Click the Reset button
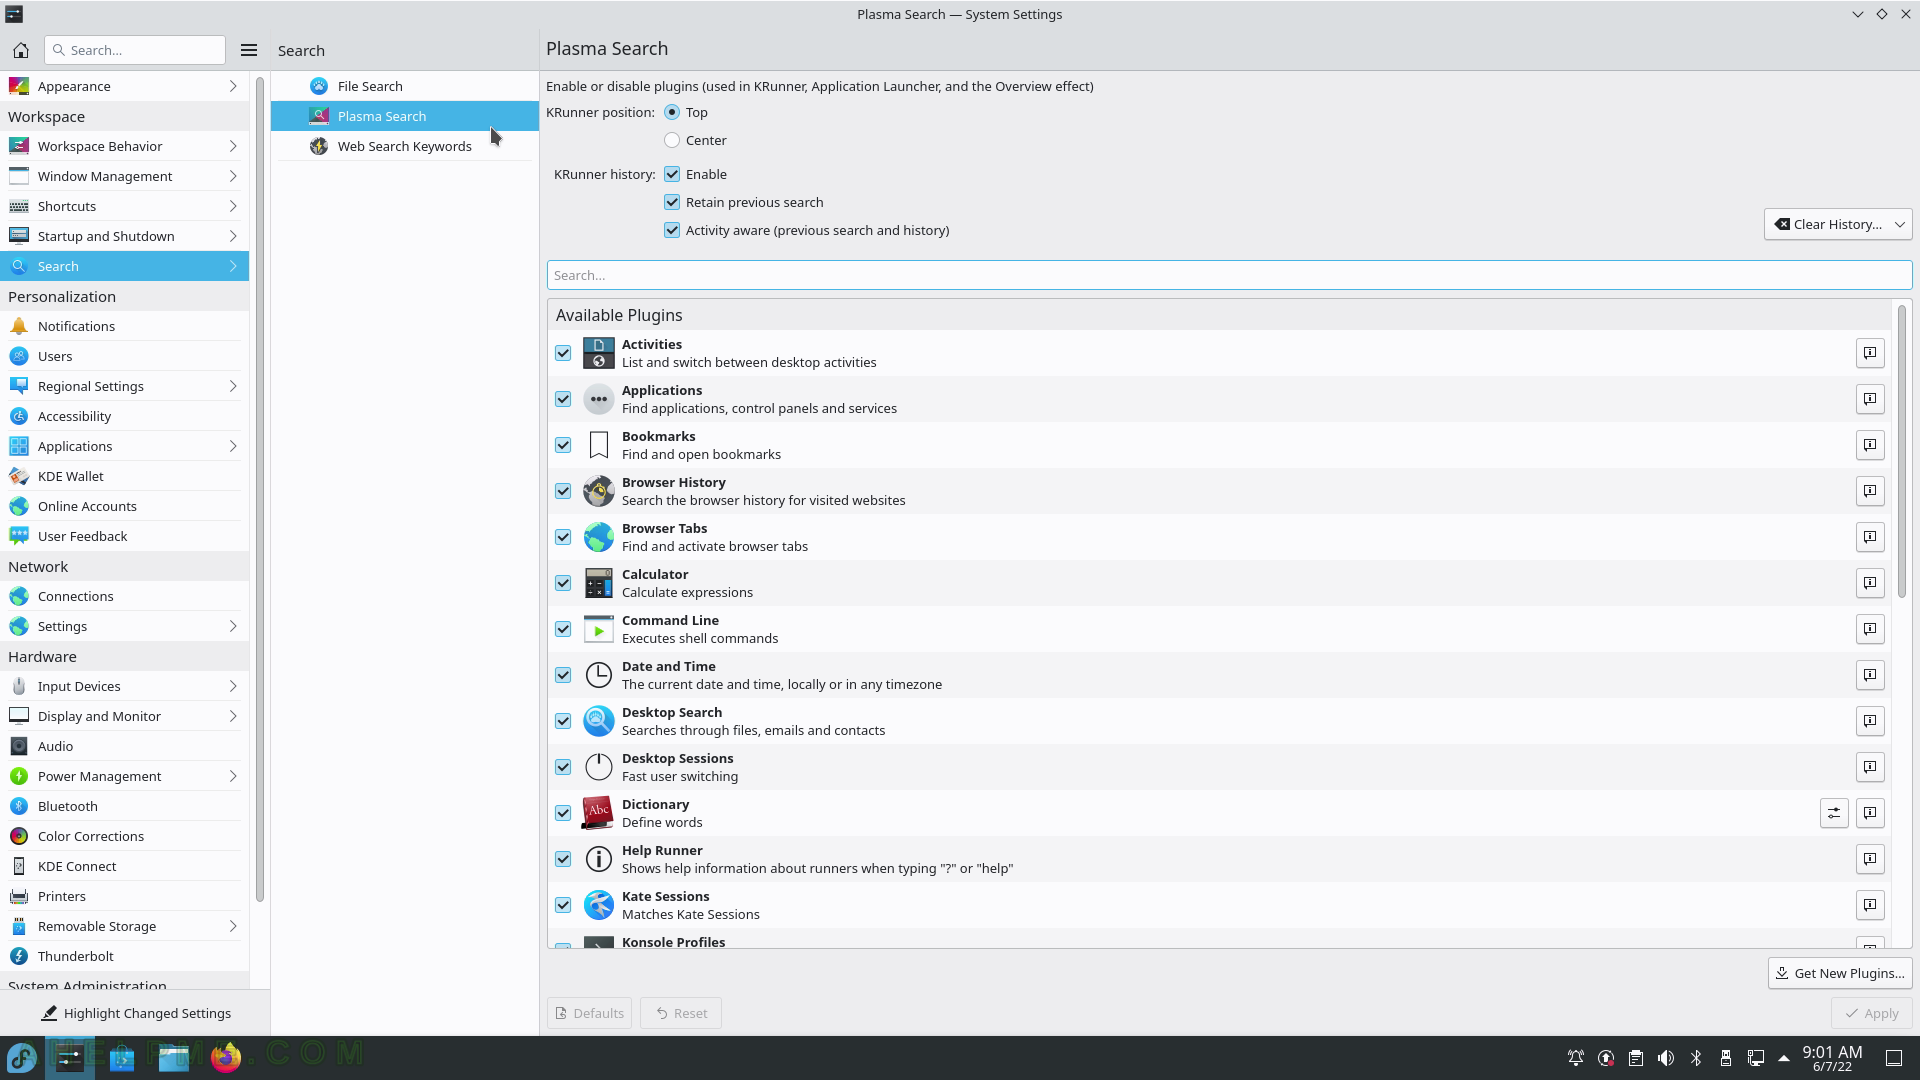1920x1080 pixels. (681, 1013)
